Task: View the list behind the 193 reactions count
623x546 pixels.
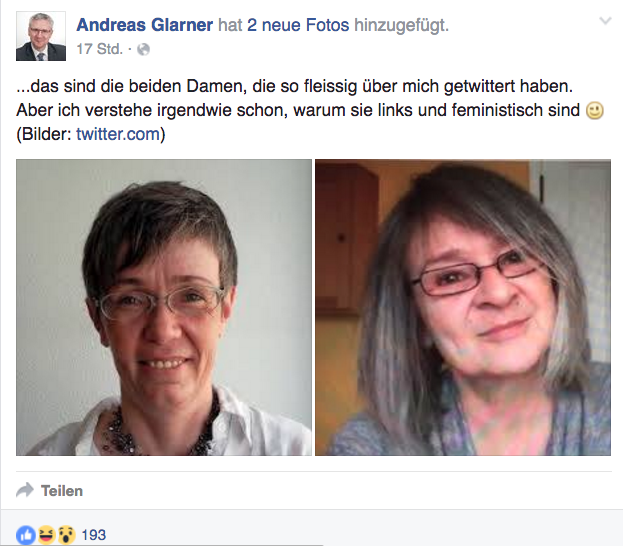Action: click(x=94, y=535)
